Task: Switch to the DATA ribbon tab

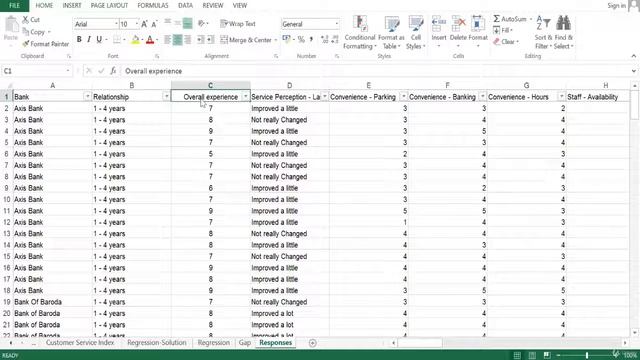Action: point(185,6)
